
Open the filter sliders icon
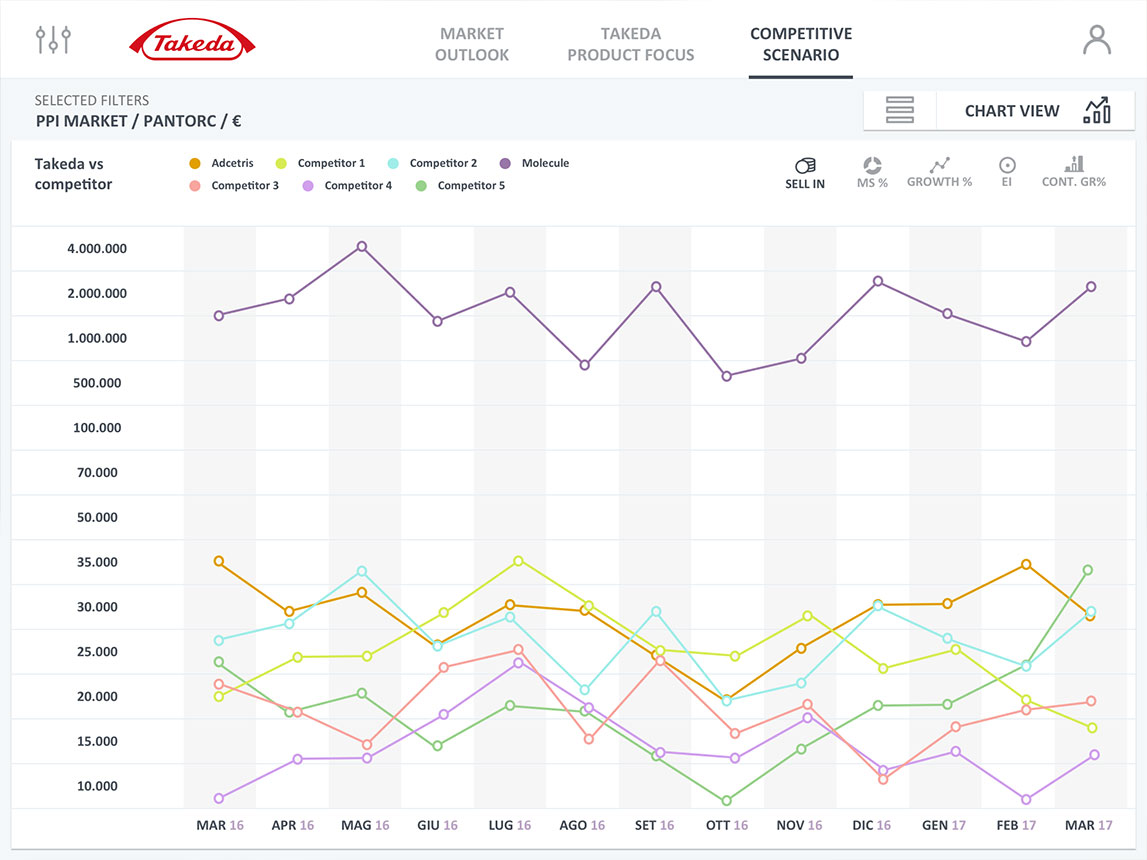[53, 39]
